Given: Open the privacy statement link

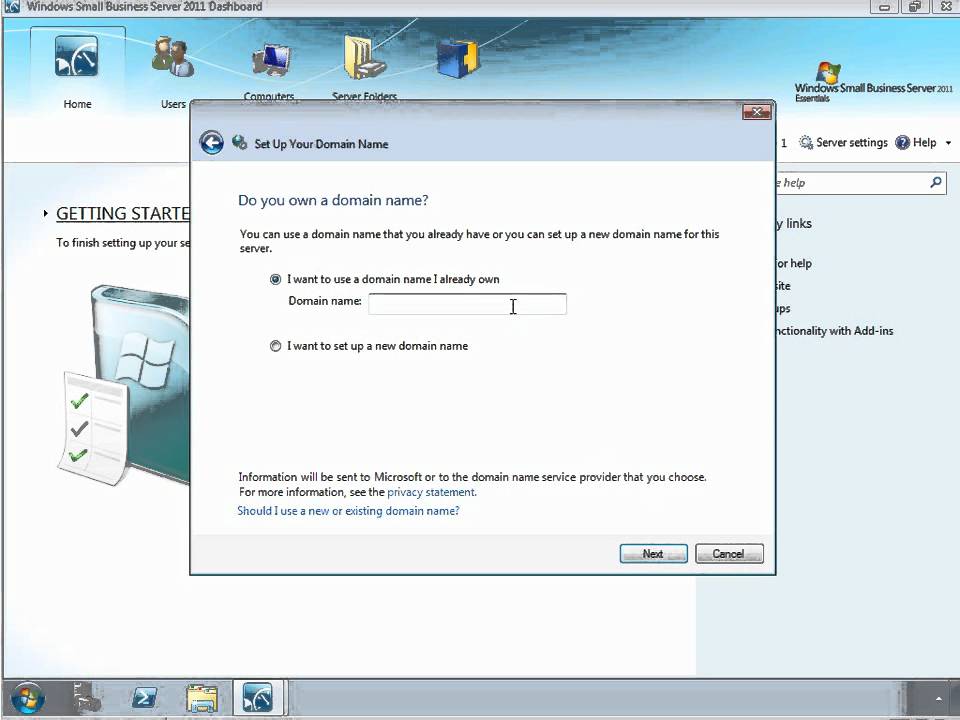Looking at the screenshot, I should point(432,492).
